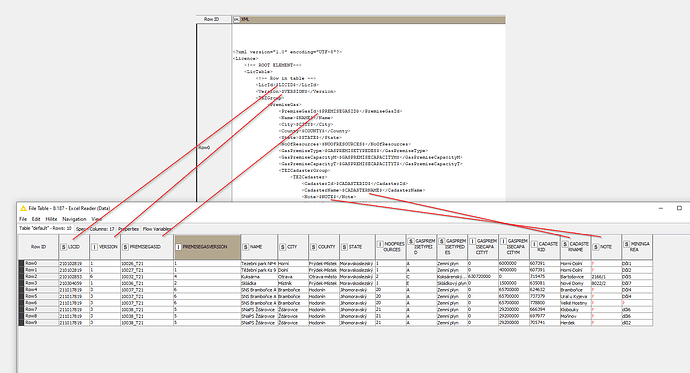Screen dimensions: 690x373
Task: Click the Bartošovice cell in CADASTERNAME column
Action: [x=575, y=277]
